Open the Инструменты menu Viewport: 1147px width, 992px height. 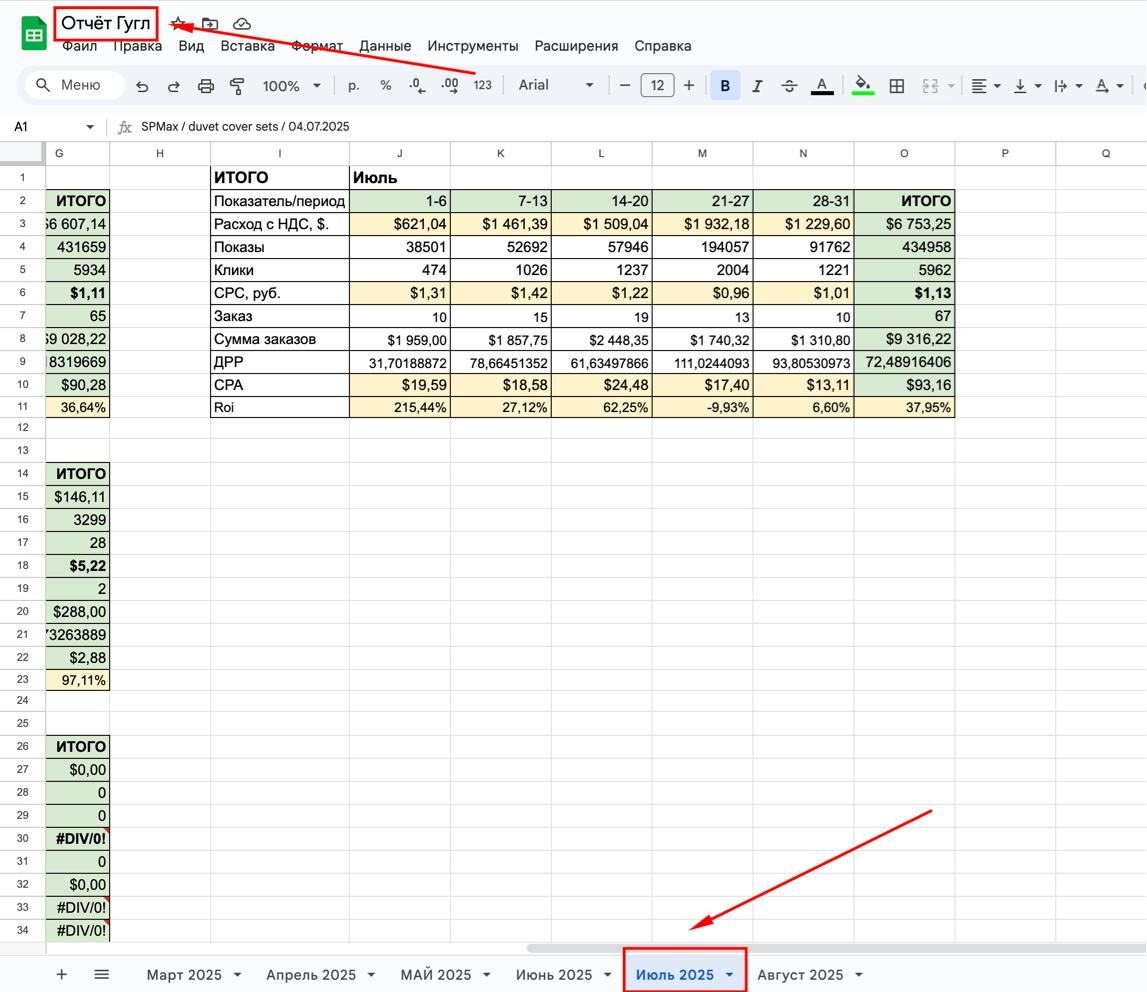point(473,45)
